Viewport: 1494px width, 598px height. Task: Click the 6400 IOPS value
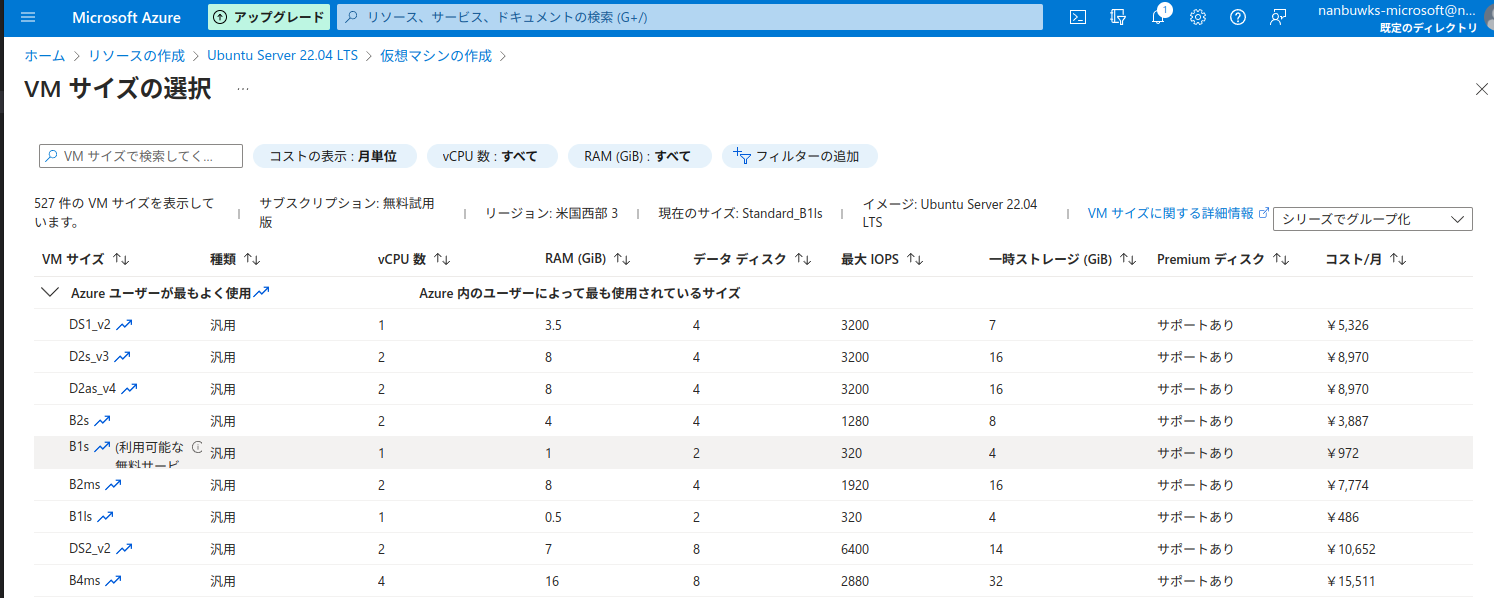click(x=855, y=549)
